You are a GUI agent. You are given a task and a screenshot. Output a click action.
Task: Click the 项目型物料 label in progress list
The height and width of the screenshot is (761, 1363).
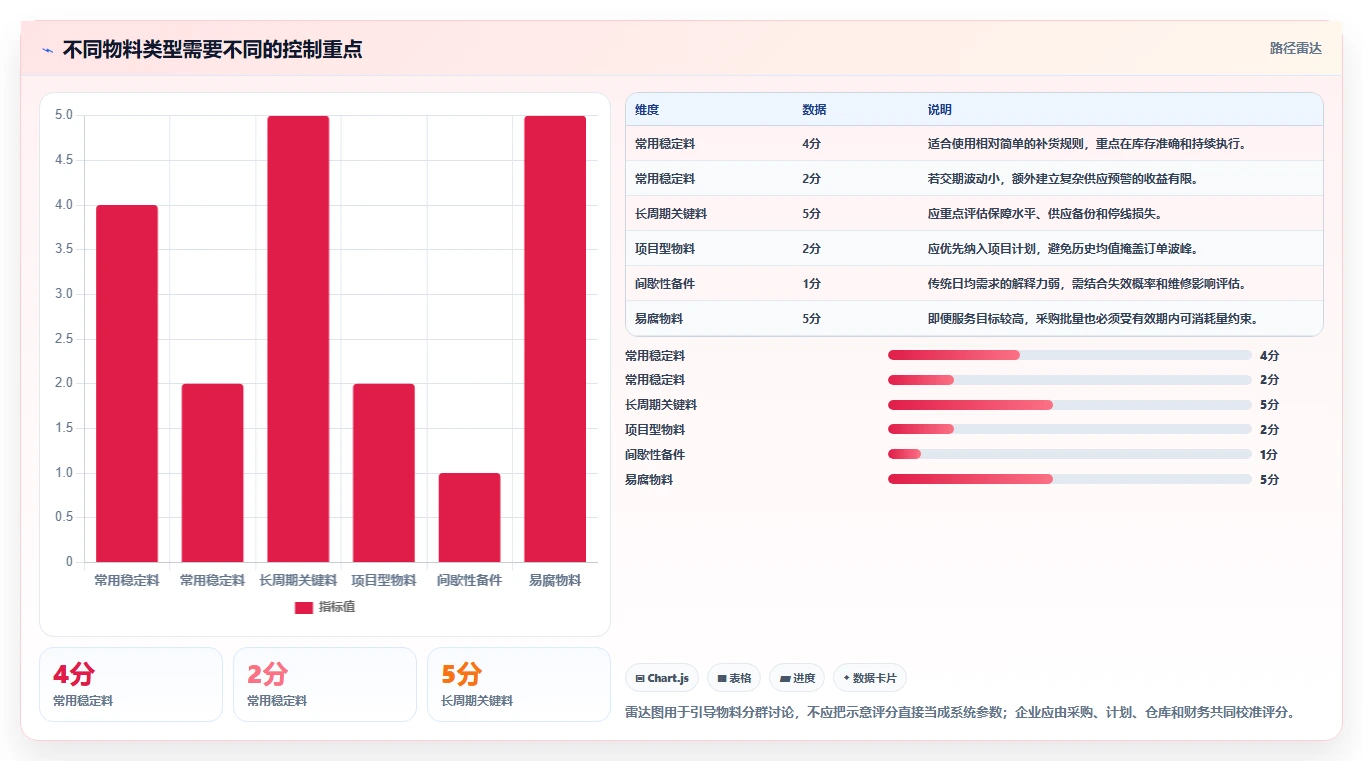[x=655, y=430]
